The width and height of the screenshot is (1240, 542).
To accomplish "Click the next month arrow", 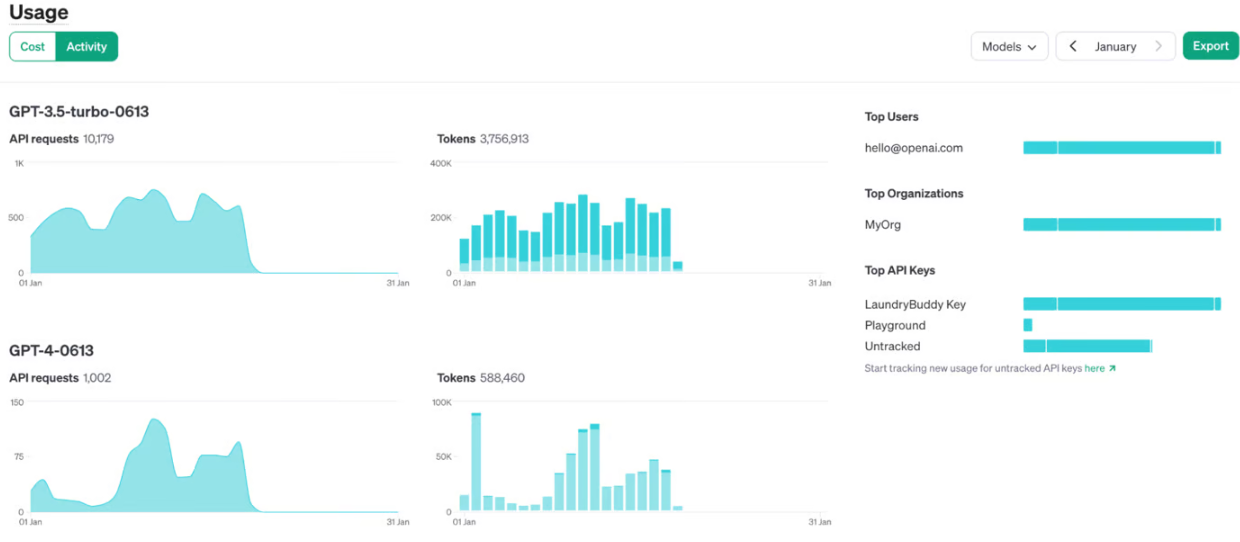I will point(1159,46).
